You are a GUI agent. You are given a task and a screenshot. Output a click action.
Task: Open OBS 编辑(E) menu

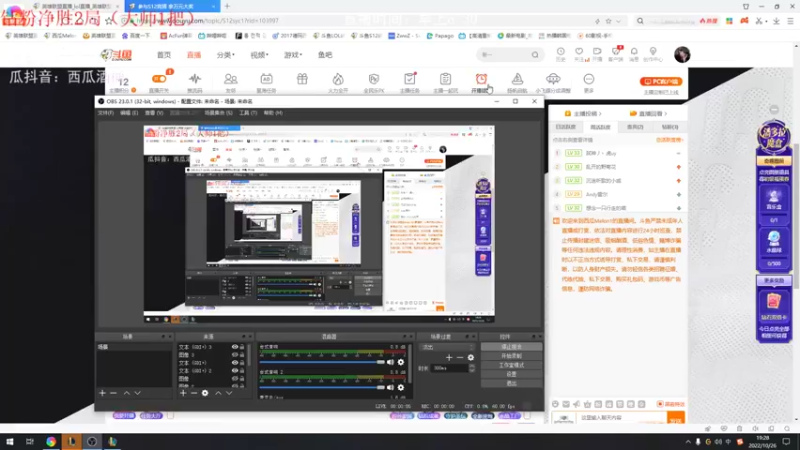point(129,113)
